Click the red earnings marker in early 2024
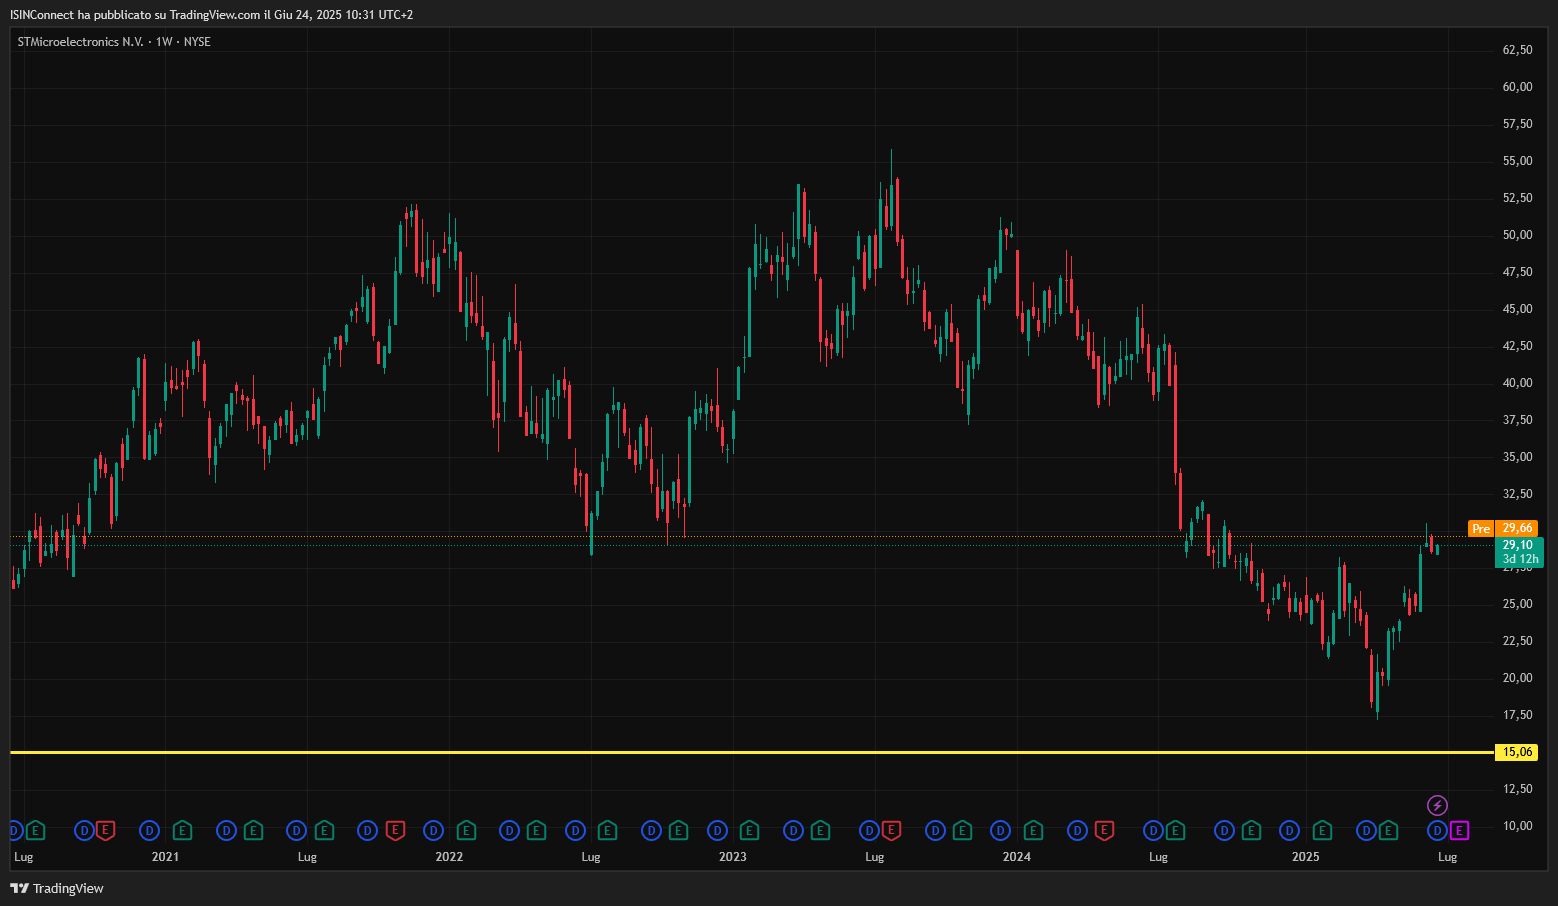The height and width of the screenshot is (906, 1558). point(1104,830)
